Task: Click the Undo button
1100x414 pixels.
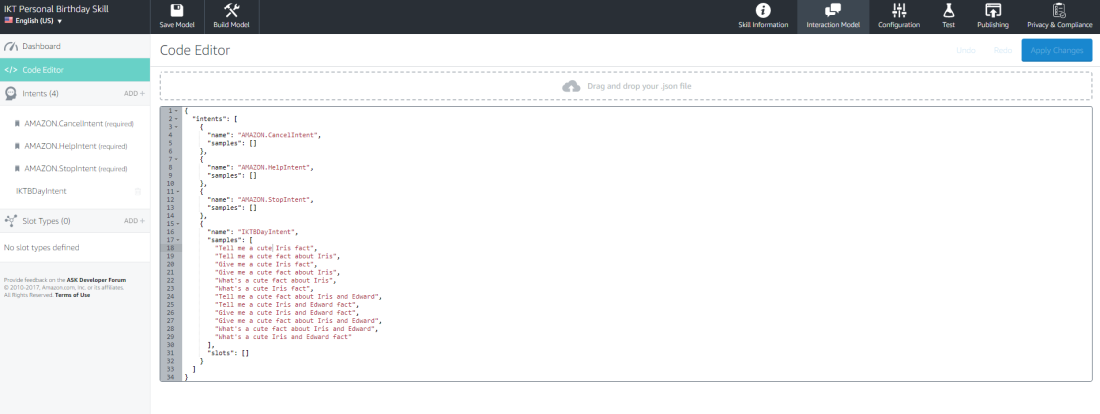Action: click(966, 51)
